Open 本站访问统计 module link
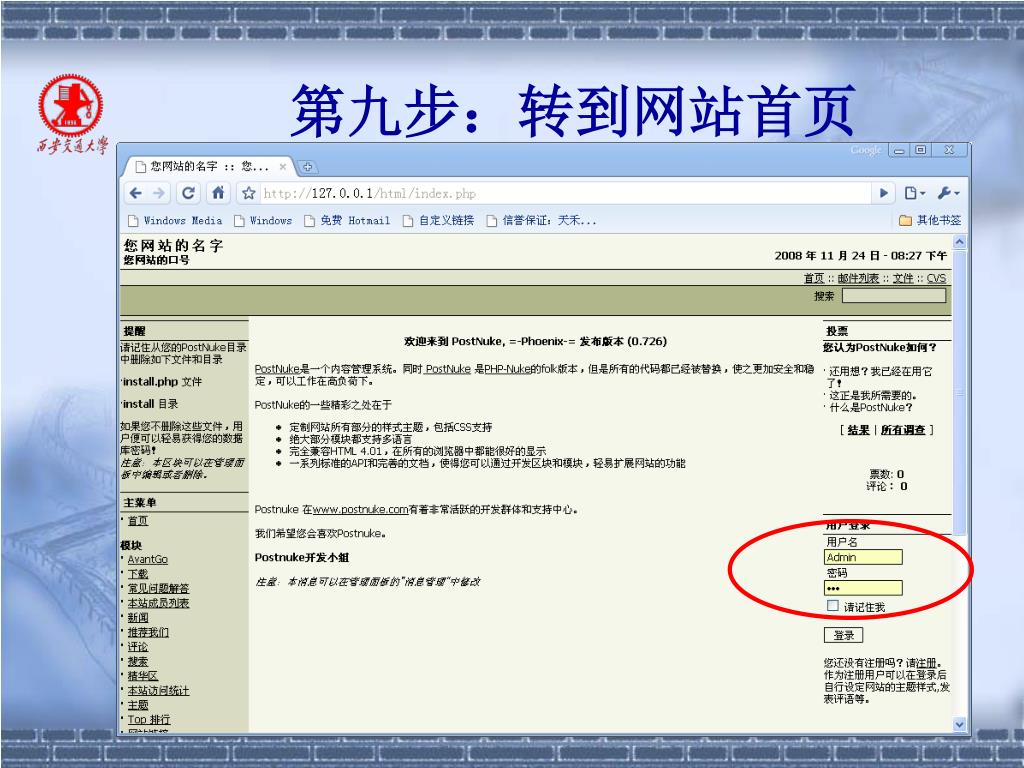This screenshot has width=1024, height=768. click(x=158, y=690)
